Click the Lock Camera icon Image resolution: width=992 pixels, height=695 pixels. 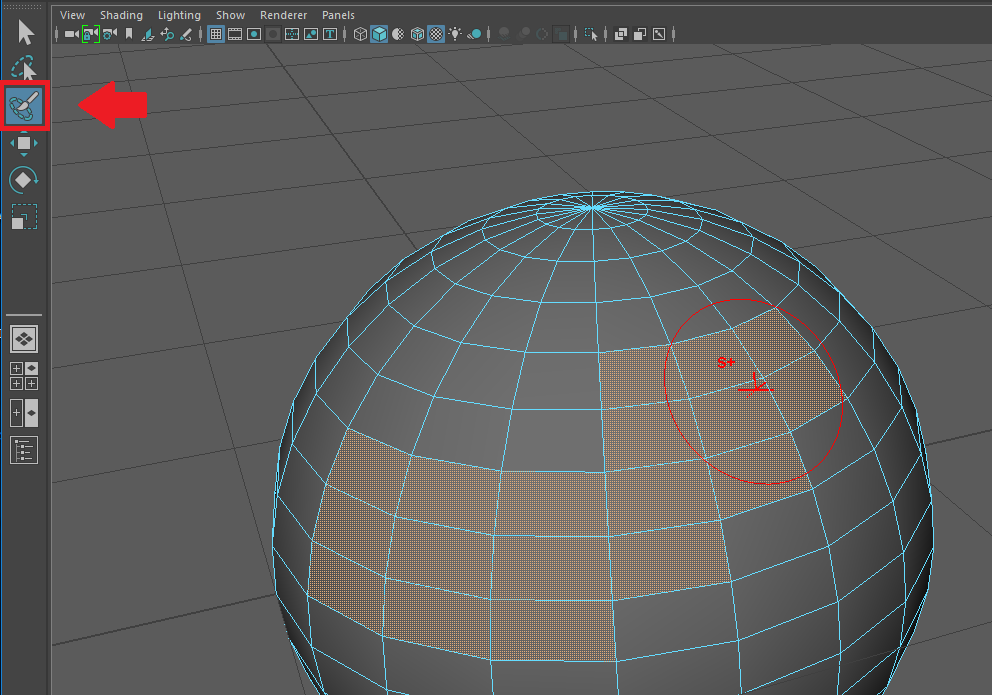pos(90,34)
